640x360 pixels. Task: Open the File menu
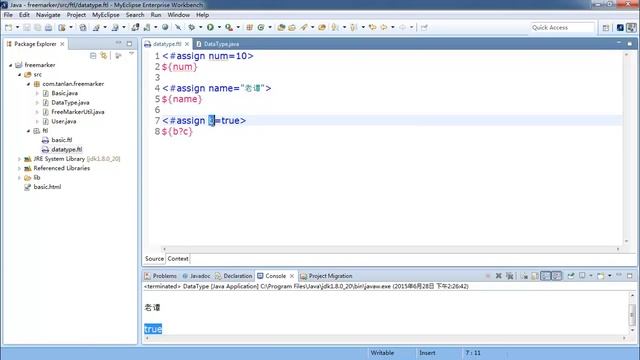coord(8,15)
